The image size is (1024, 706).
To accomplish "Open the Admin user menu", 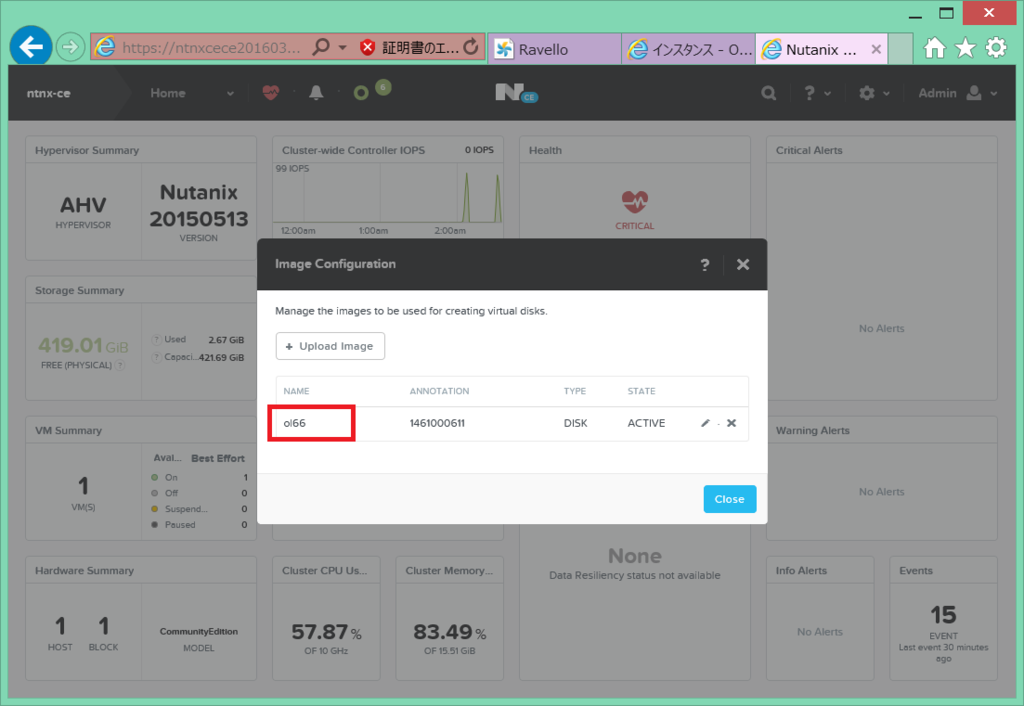I will click(x=957, y=93).
